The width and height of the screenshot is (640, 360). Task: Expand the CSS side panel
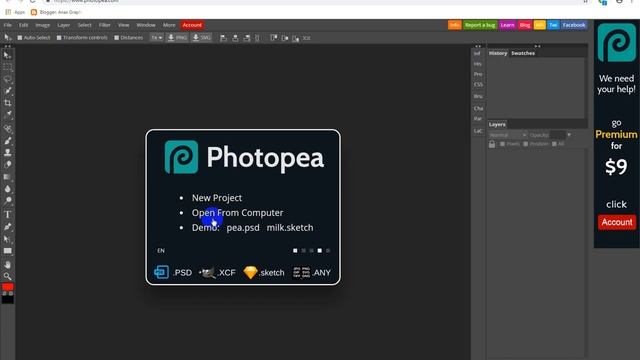[478, 84]
